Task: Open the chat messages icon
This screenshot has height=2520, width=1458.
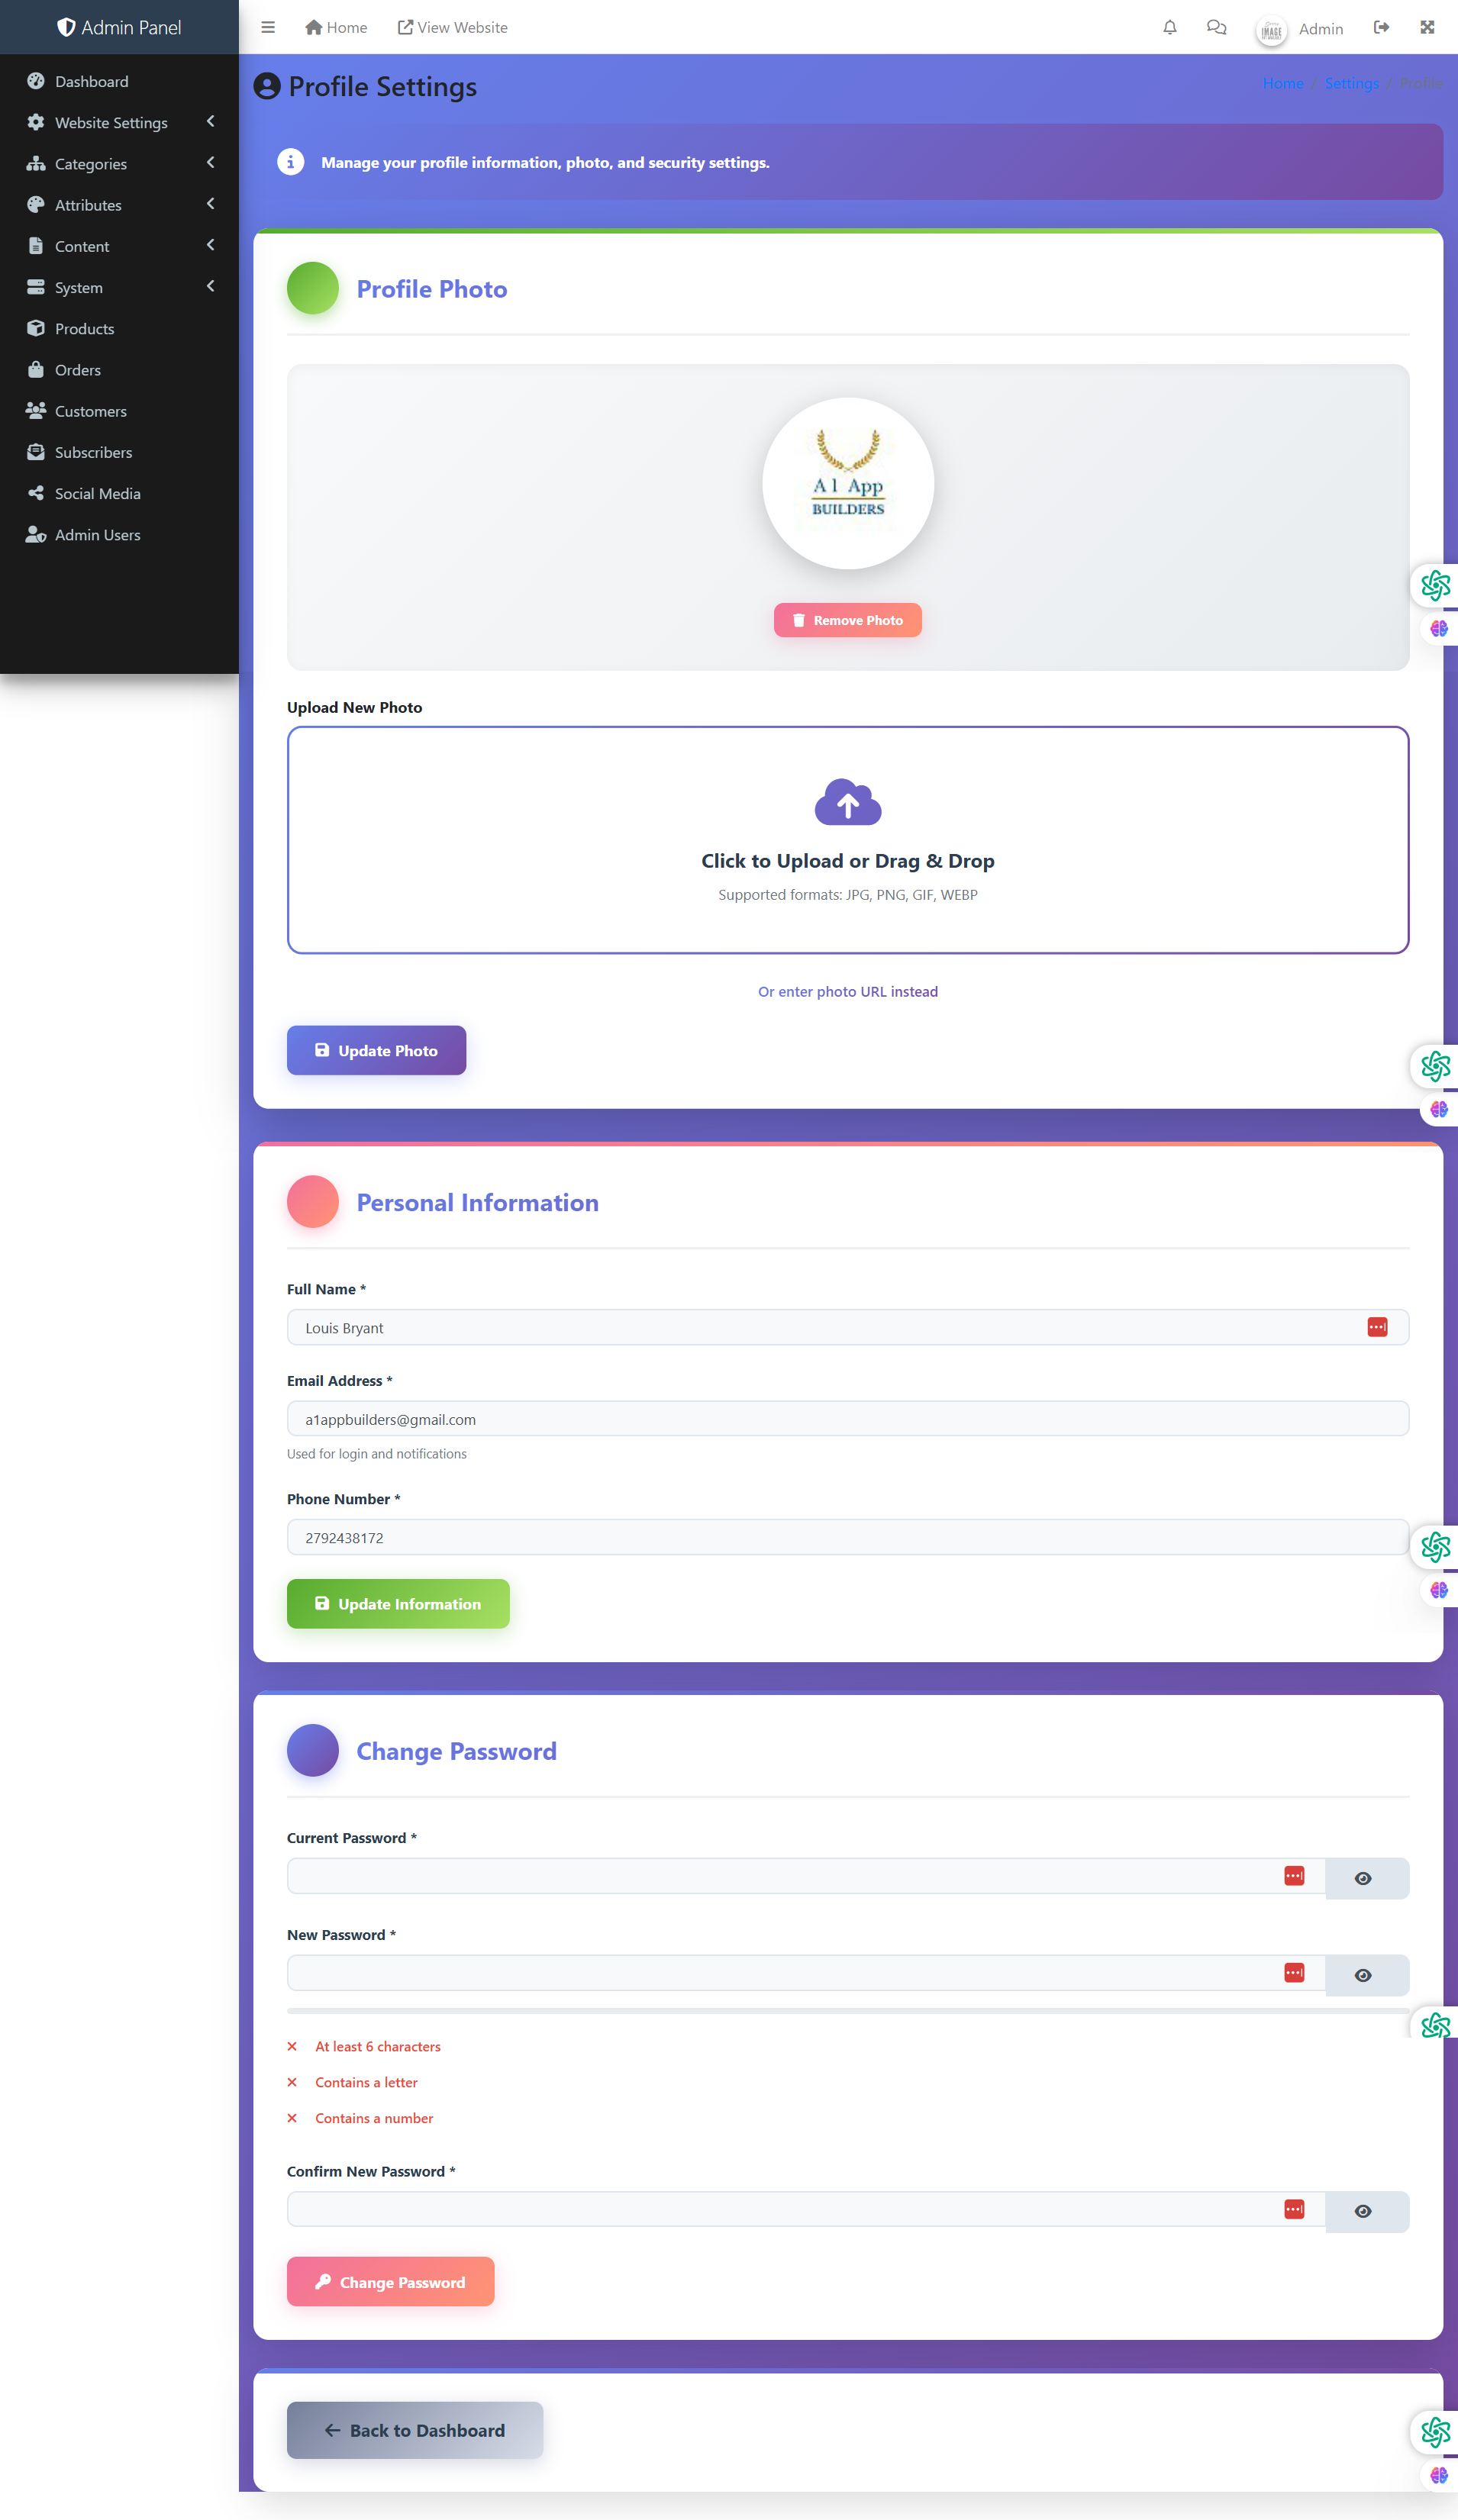Action: pyautogui.click(x=1216, y=28)
